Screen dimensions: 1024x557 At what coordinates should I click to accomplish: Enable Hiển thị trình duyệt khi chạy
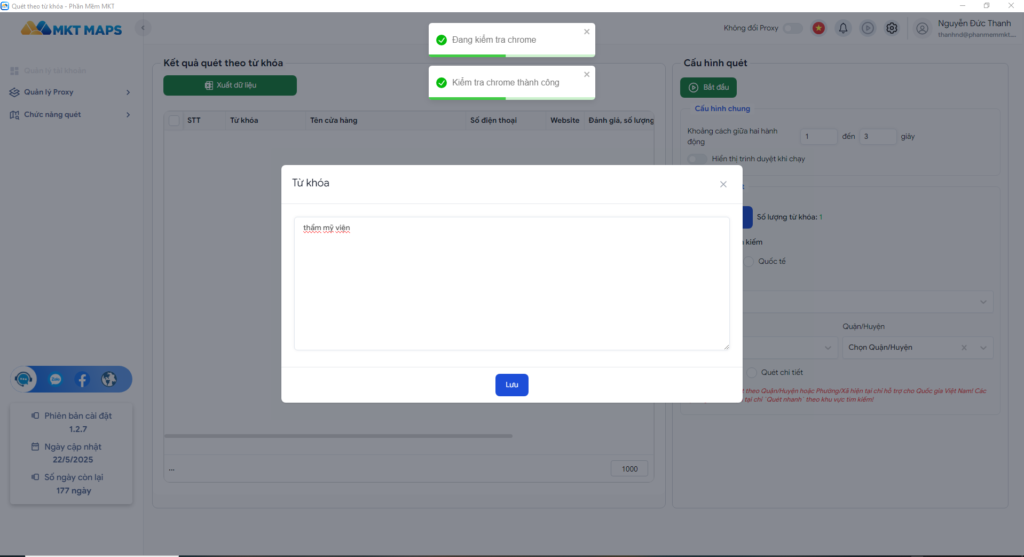(697, 158)
